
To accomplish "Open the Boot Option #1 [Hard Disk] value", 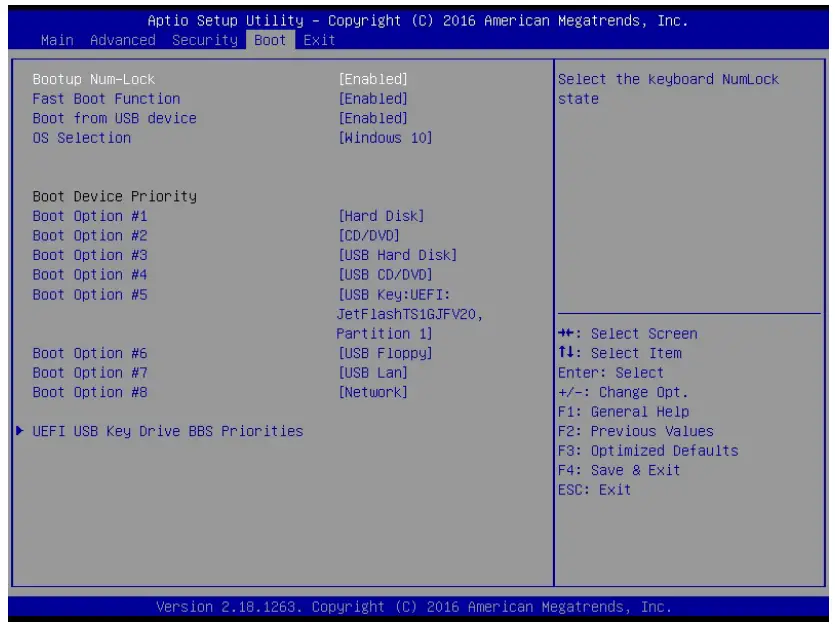I will pos(381,216).
